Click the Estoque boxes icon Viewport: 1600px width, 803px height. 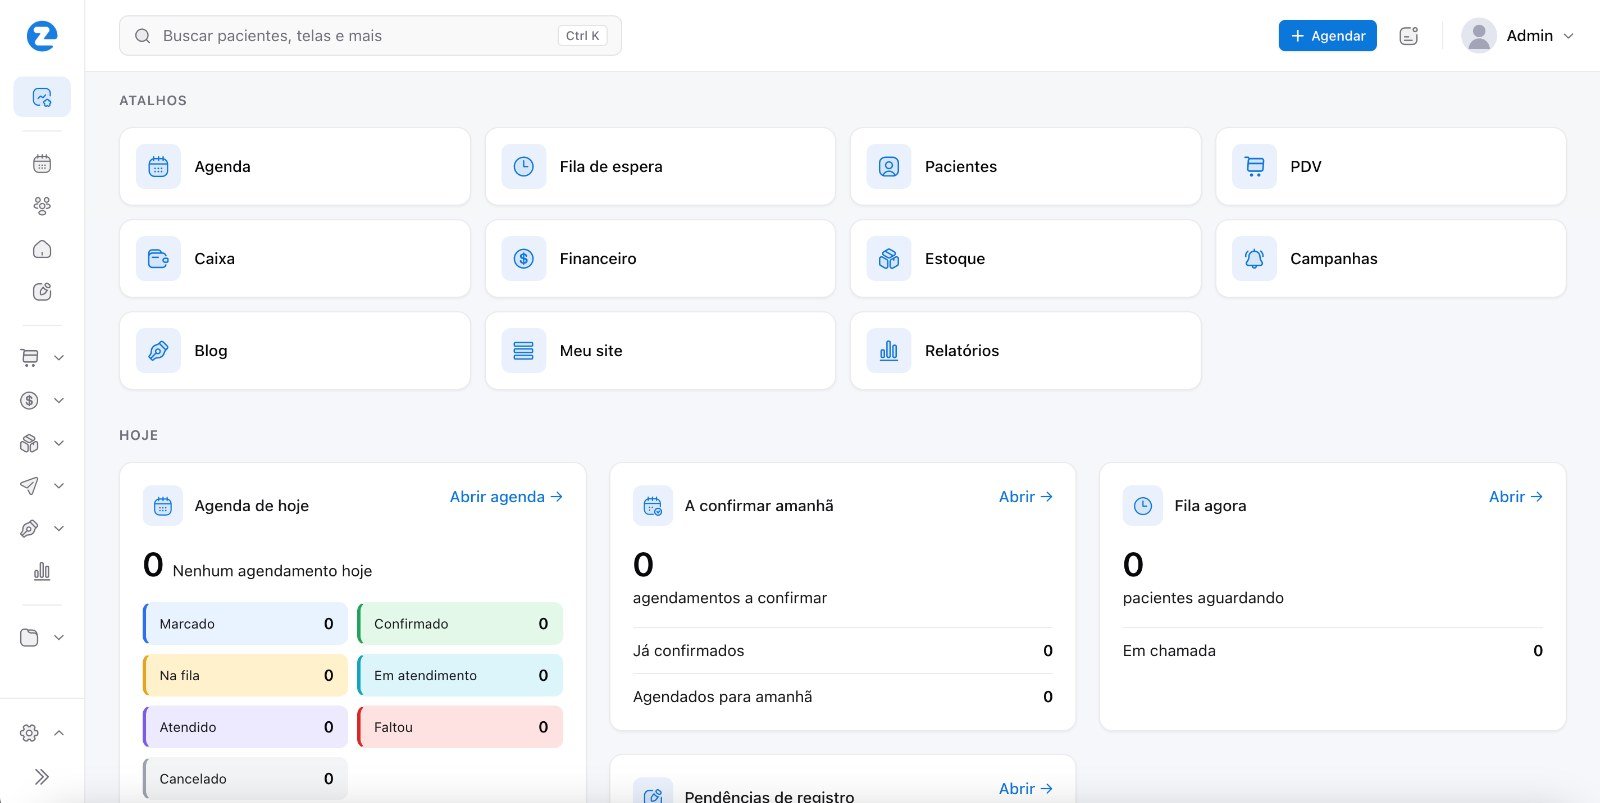[889, 259]
